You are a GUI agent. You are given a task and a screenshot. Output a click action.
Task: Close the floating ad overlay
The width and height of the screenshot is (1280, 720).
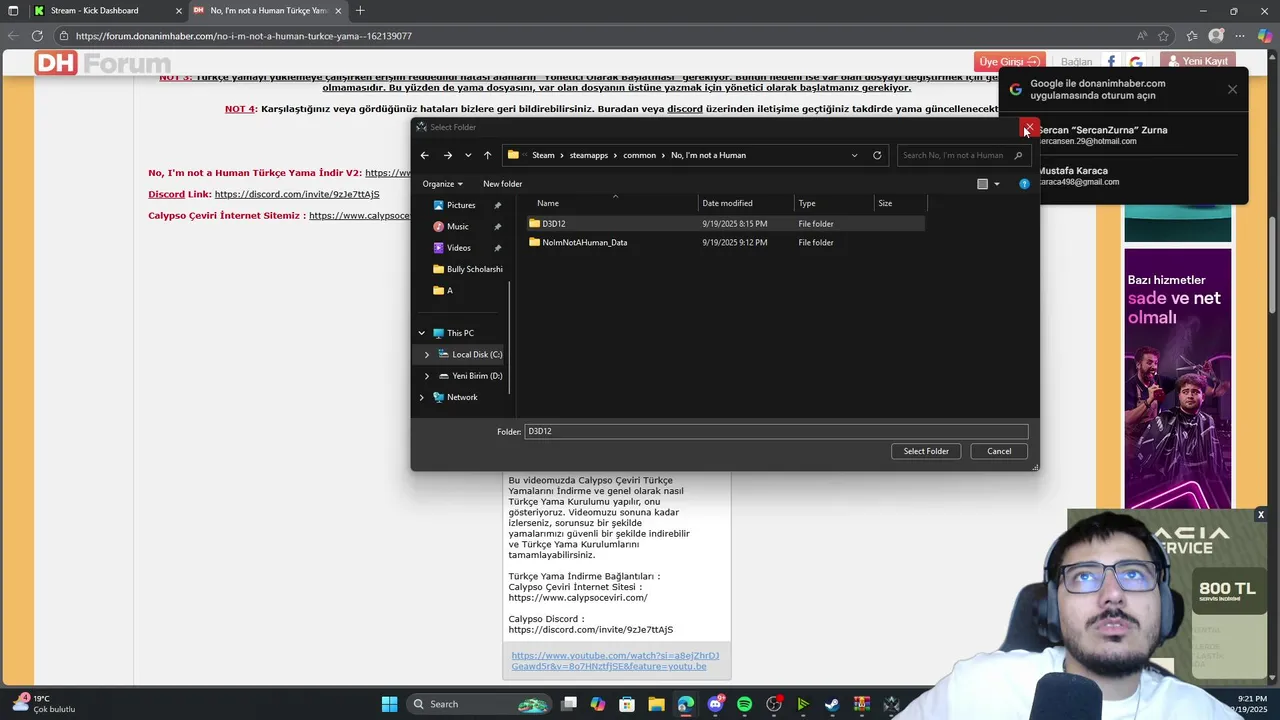(1261, 515)
